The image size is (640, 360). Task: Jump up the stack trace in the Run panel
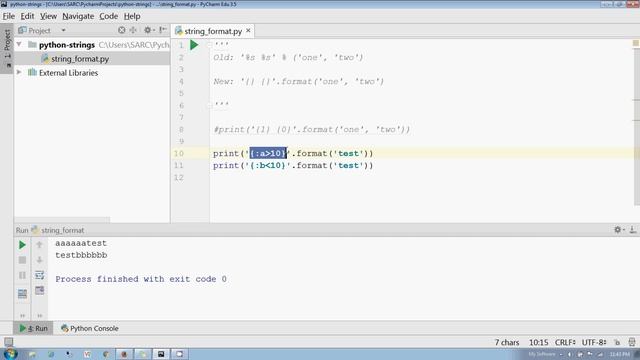point(39,245)
